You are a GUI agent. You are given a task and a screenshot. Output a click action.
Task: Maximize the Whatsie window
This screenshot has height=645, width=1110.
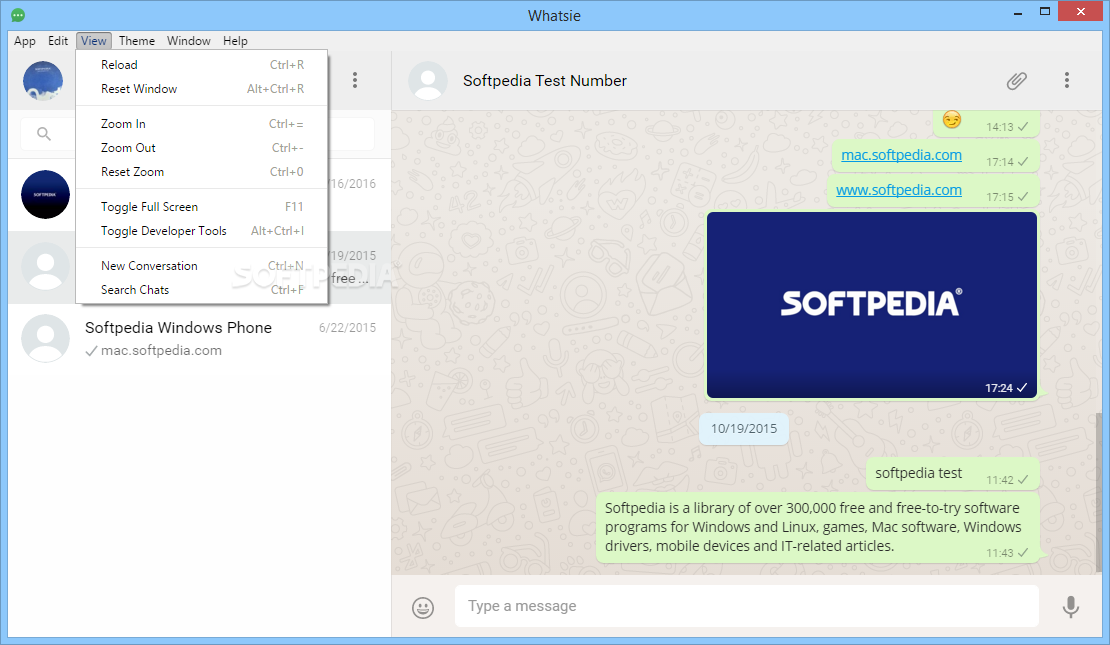tap(1045, 12)
